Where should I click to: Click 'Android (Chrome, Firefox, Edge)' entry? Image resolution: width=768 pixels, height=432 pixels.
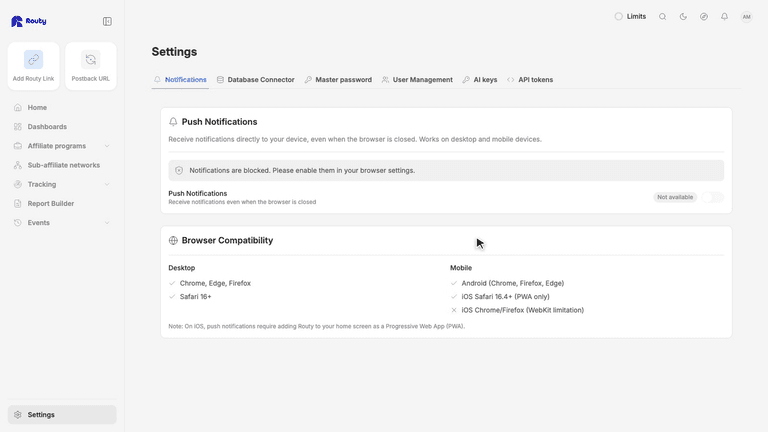512,283
